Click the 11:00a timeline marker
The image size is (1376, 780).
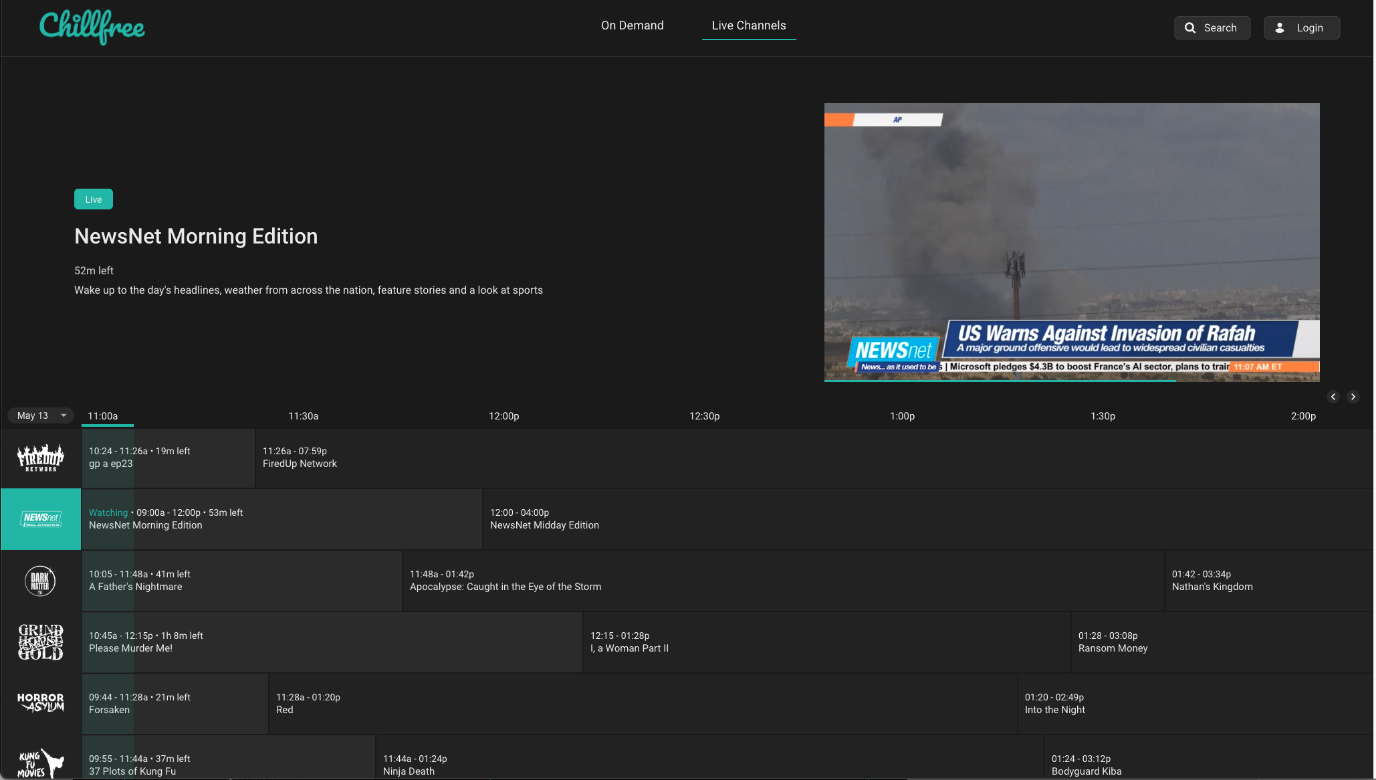[103, 416]
